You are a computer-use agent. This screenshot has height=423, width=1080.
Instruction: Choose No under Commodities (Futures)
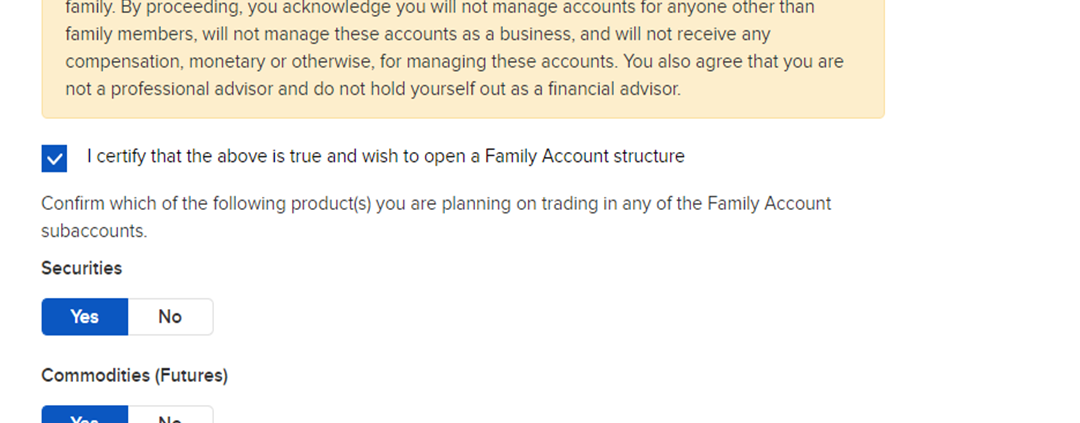point(170,416)
